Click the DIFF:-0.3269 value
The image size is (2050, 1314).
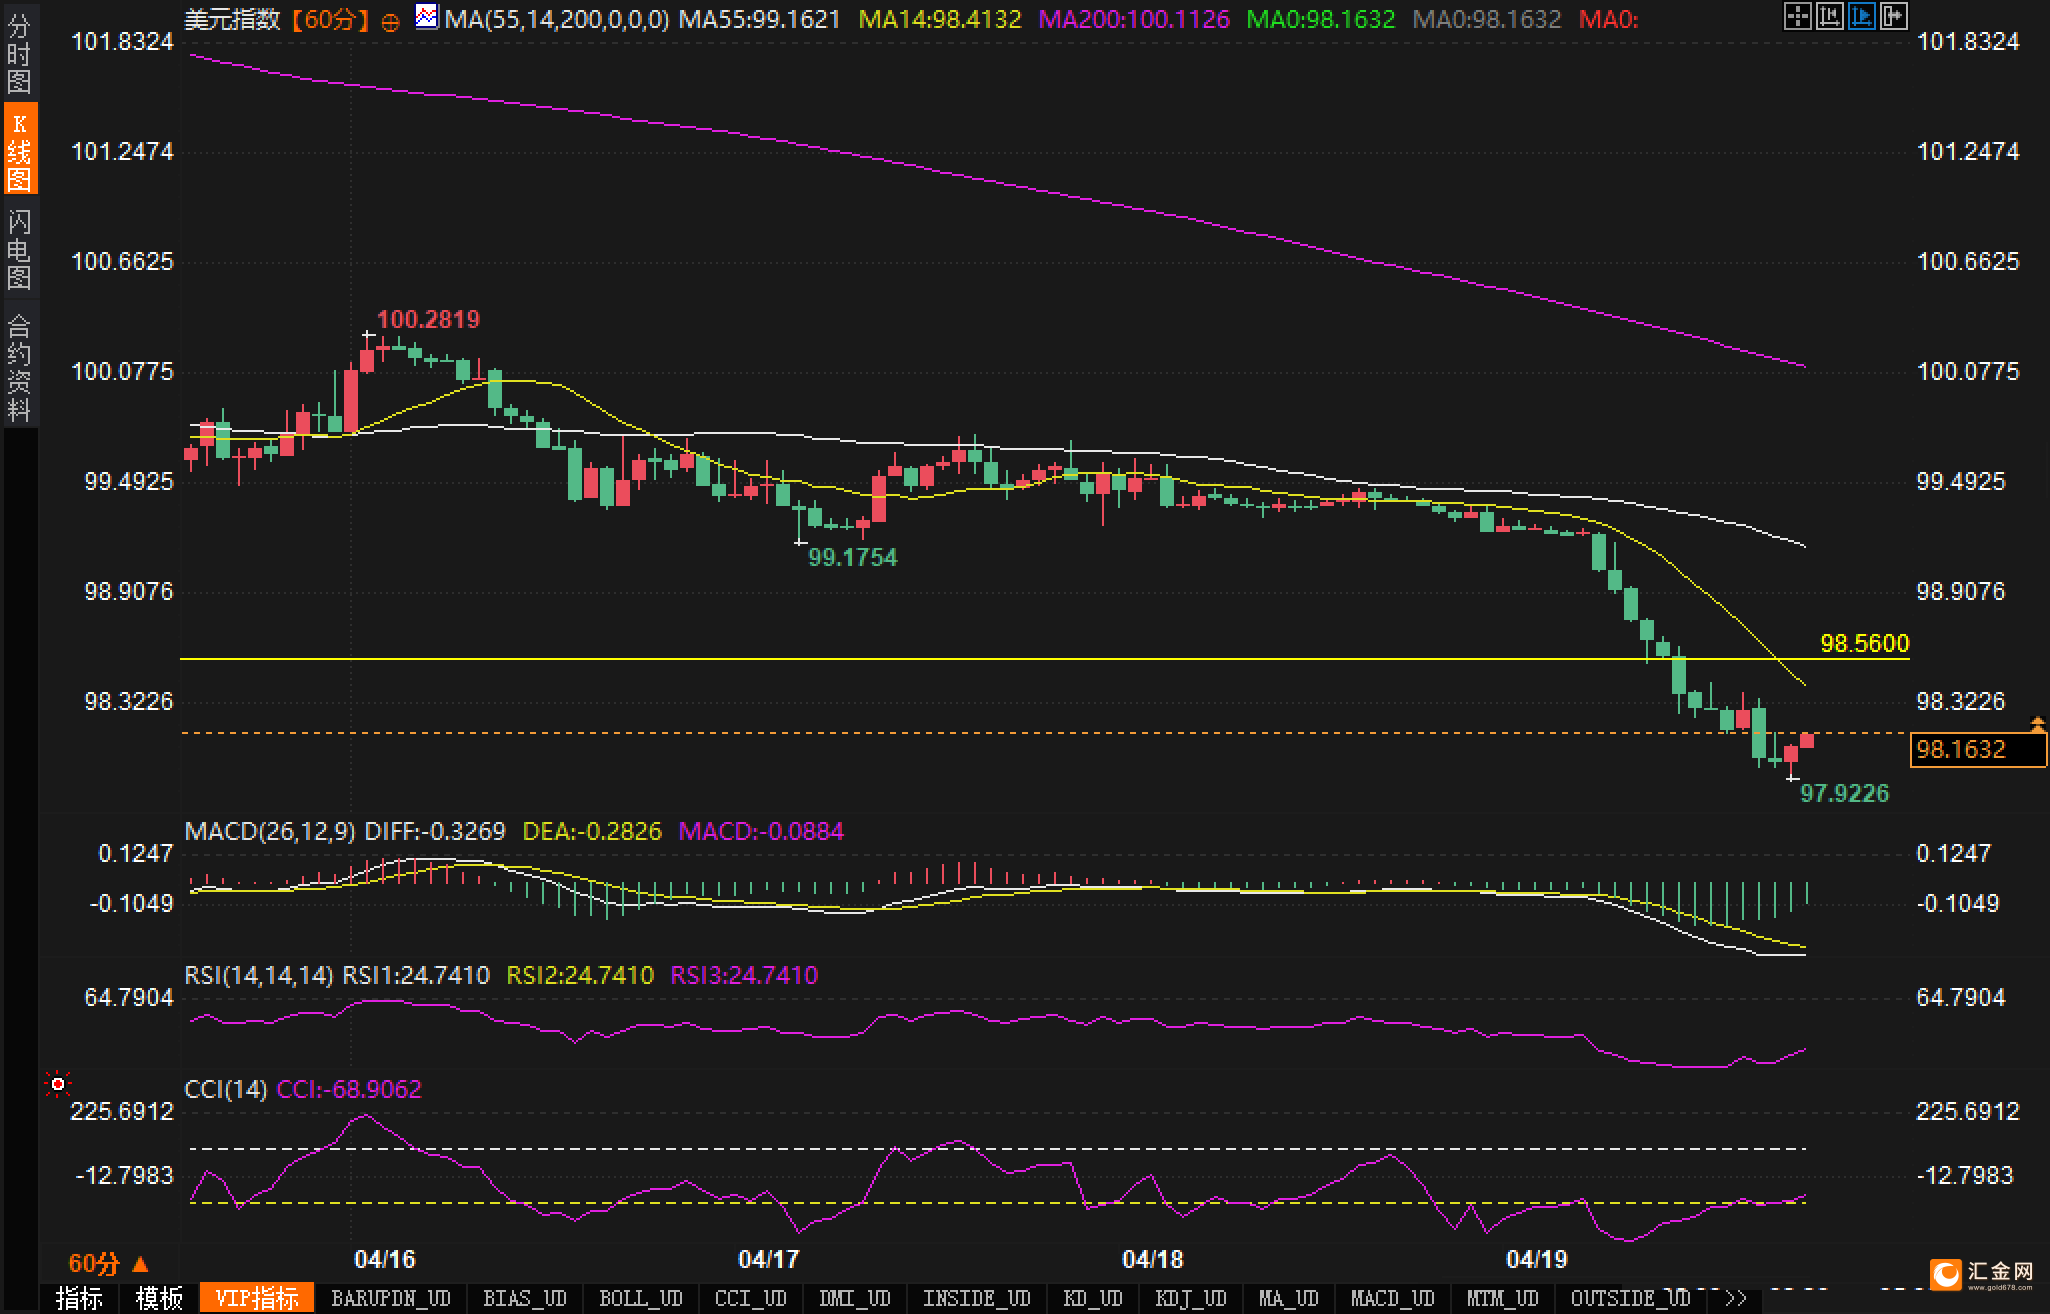[x=435, y=831]
